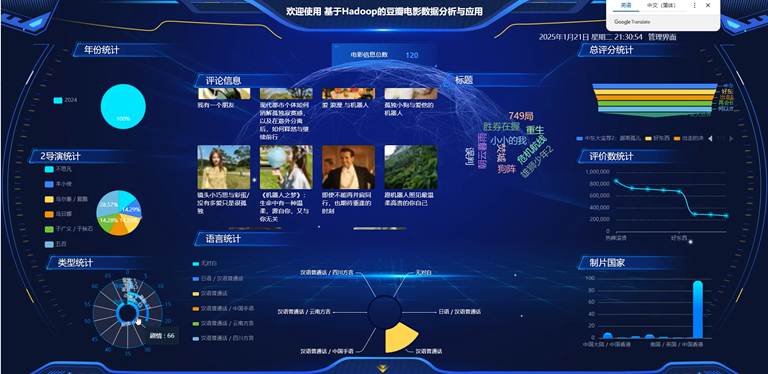Click the 评论信息 panel header
This screenshot has height=374, width=768.
pos(223,81)
